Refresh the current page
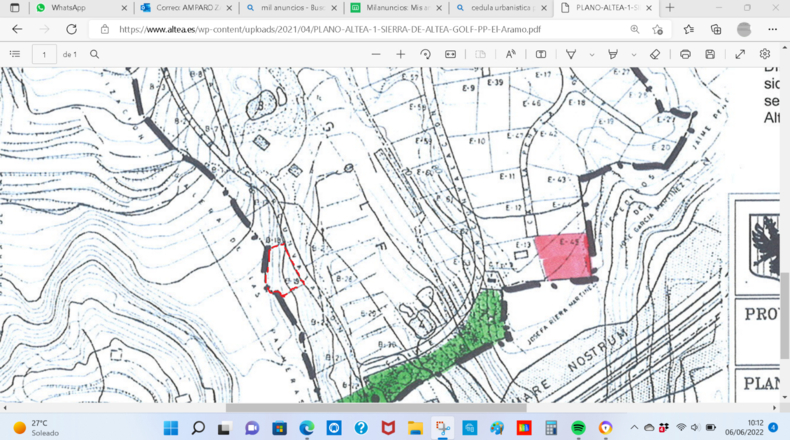Viewport: 790px width, 440px height. (x=72, y=29)
